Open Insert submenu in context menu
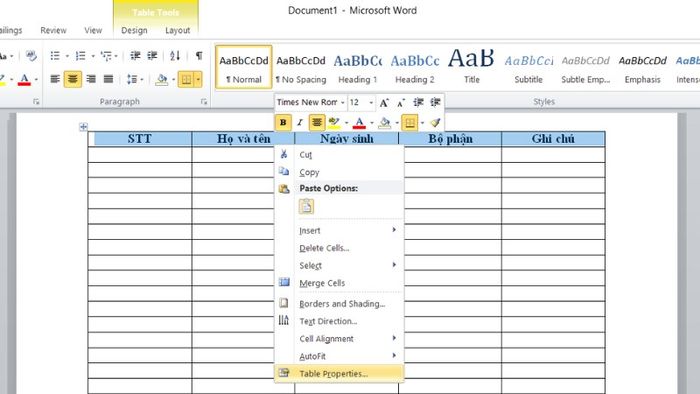The width and height of the screenshot is (700, 394). tap(339, 230)
